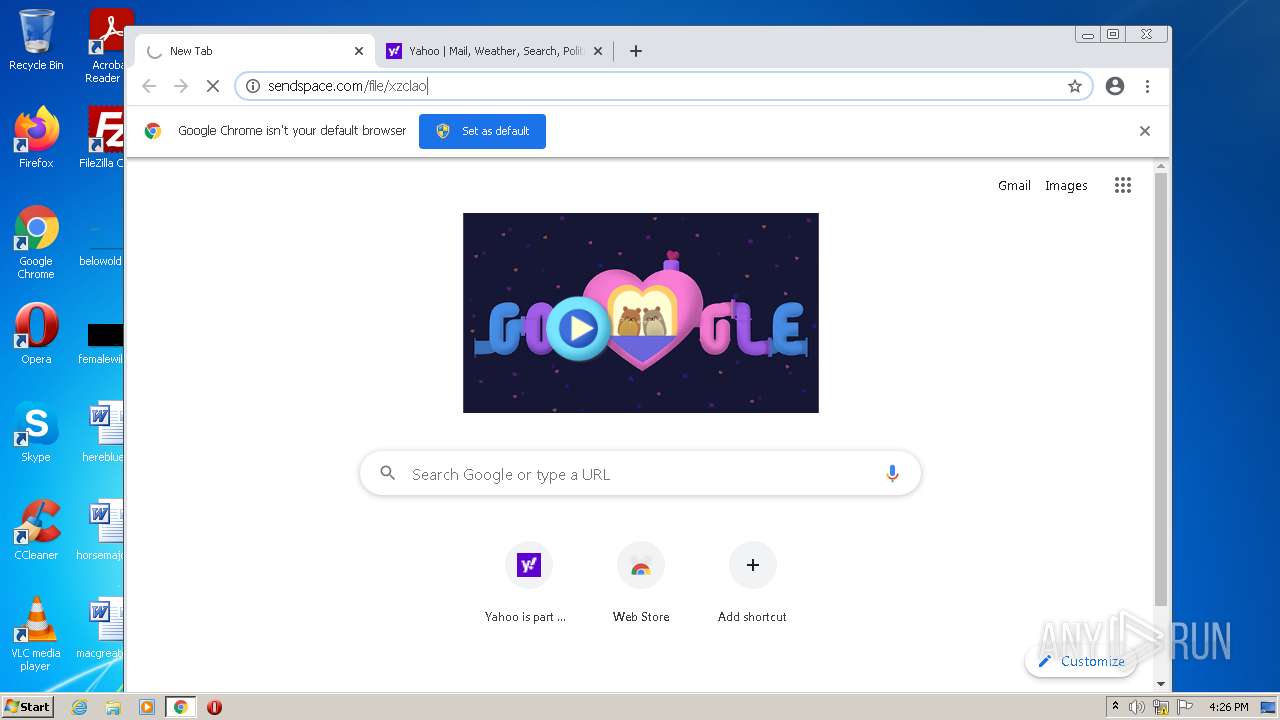The height and width of the screenshot is (720, 1280).
Task: Click the page vertical scrollbar
Action: (x=1161, y=390)
